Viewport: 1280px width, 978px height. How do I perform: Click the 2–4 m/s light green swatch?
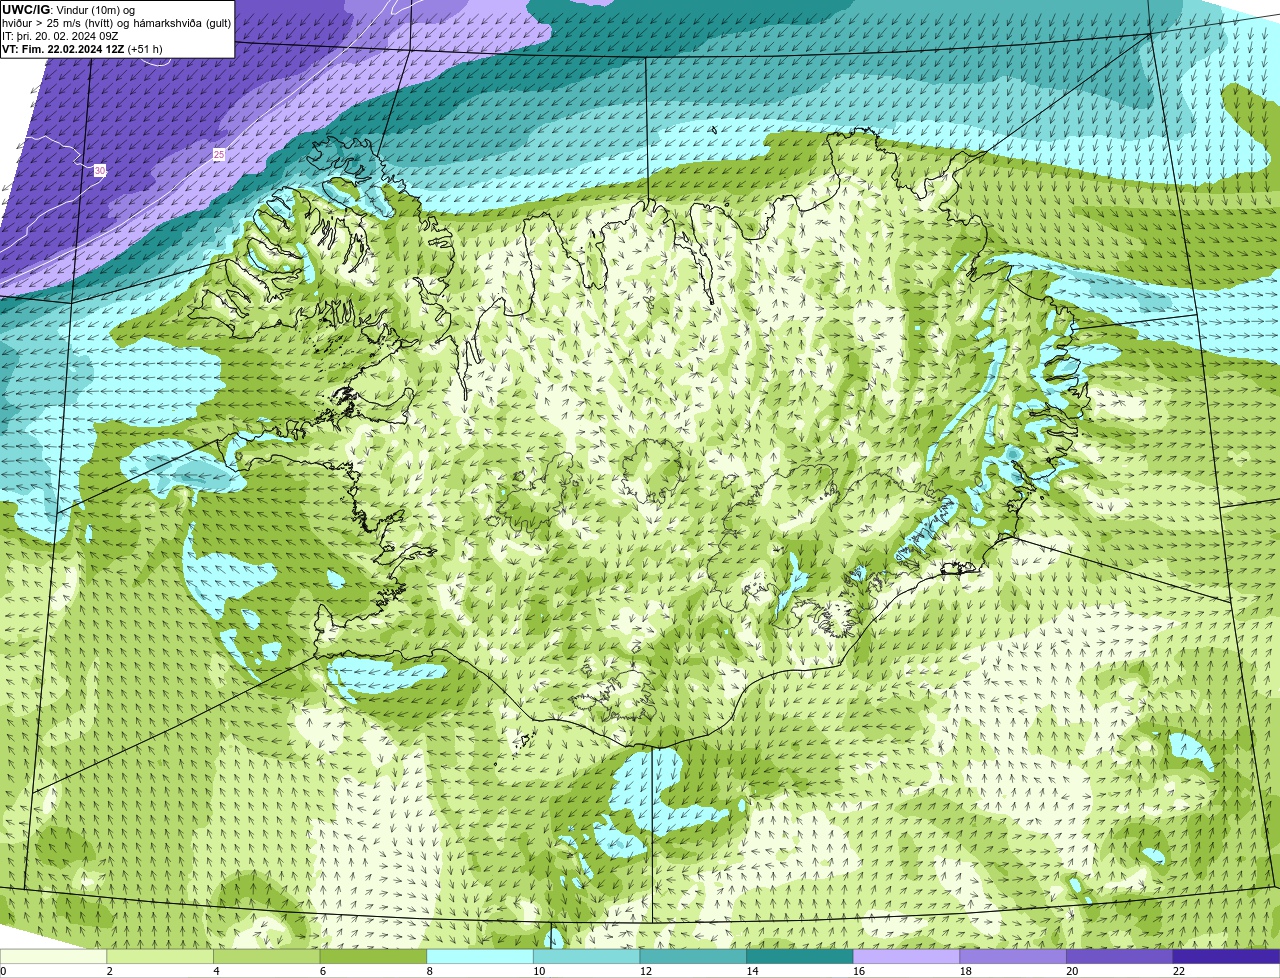[160, 956]
